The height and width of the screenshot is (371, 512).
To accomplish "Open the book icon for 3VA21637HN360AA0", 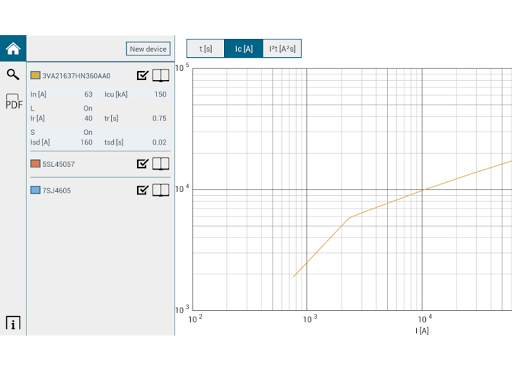I will [x=161, y=75].
